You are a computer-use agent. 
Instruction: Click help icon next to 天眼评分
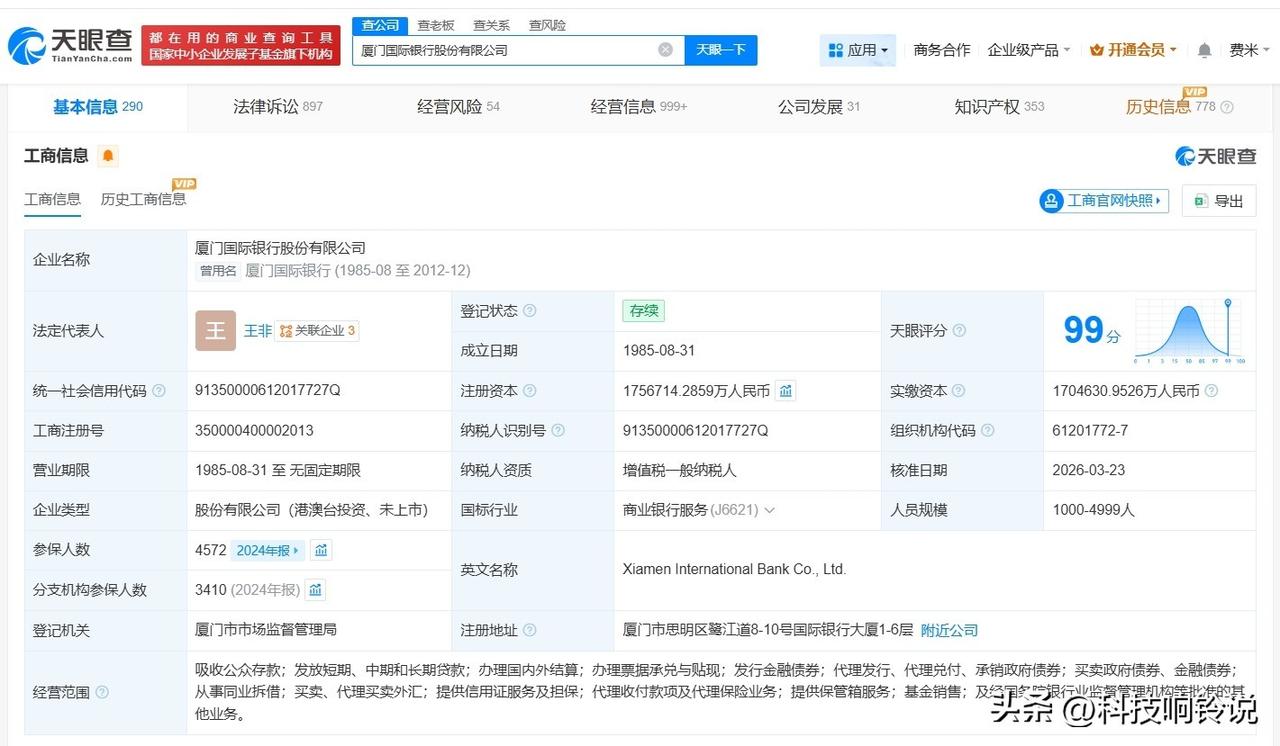[959, 331]
